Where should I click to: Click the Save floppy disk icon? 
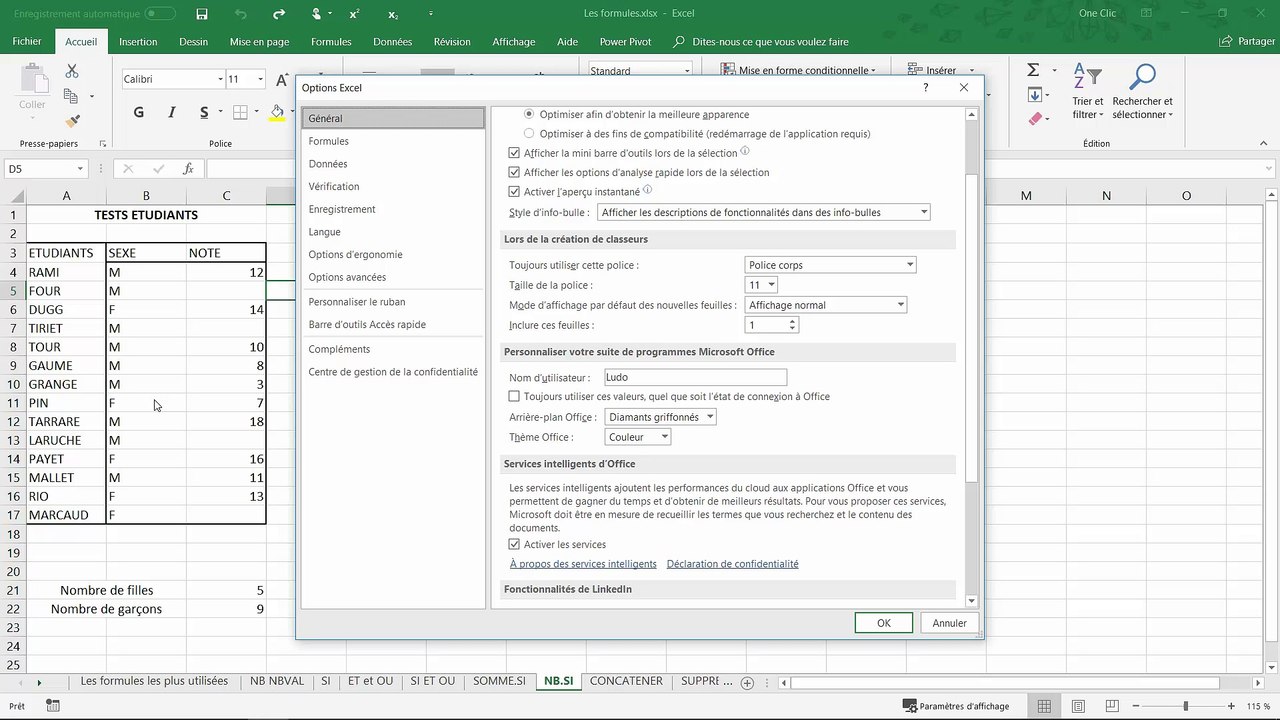(x=202, y=14)
